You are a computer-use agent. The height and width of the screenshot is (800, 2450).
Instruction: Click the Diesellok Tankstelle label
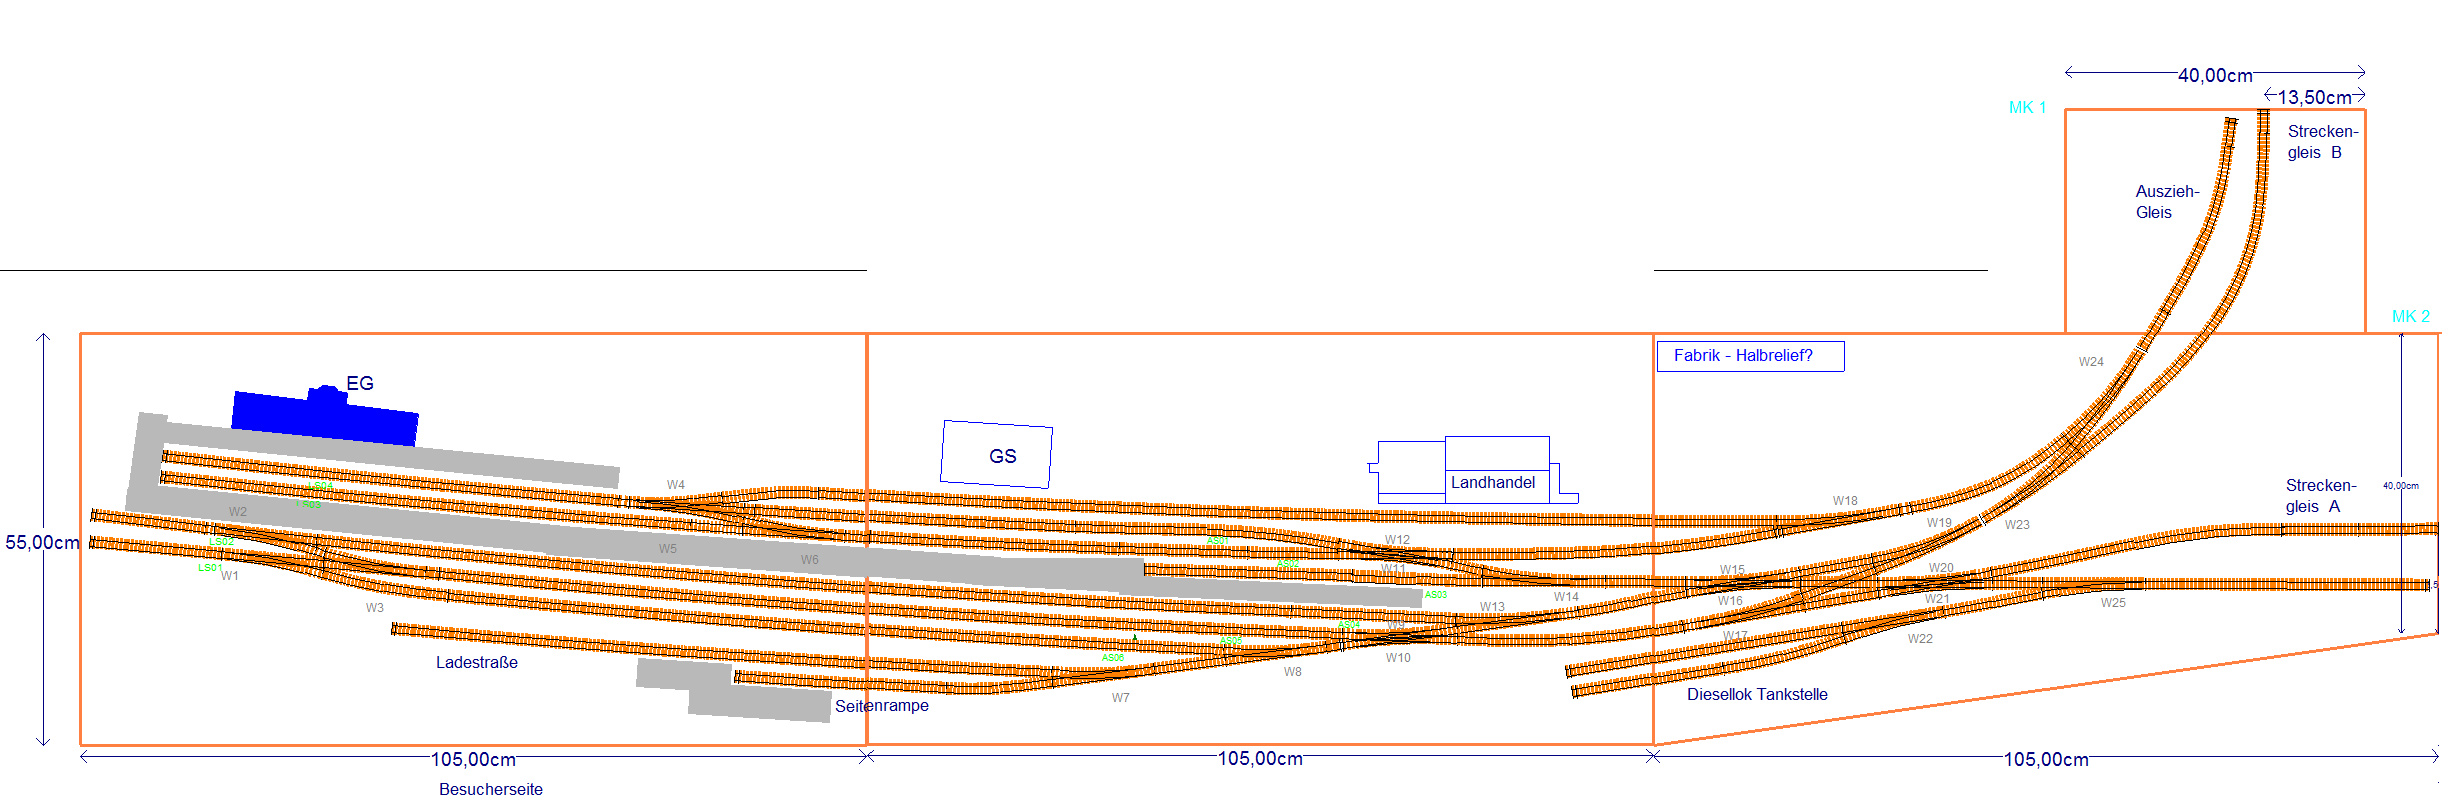(1757, 694)
